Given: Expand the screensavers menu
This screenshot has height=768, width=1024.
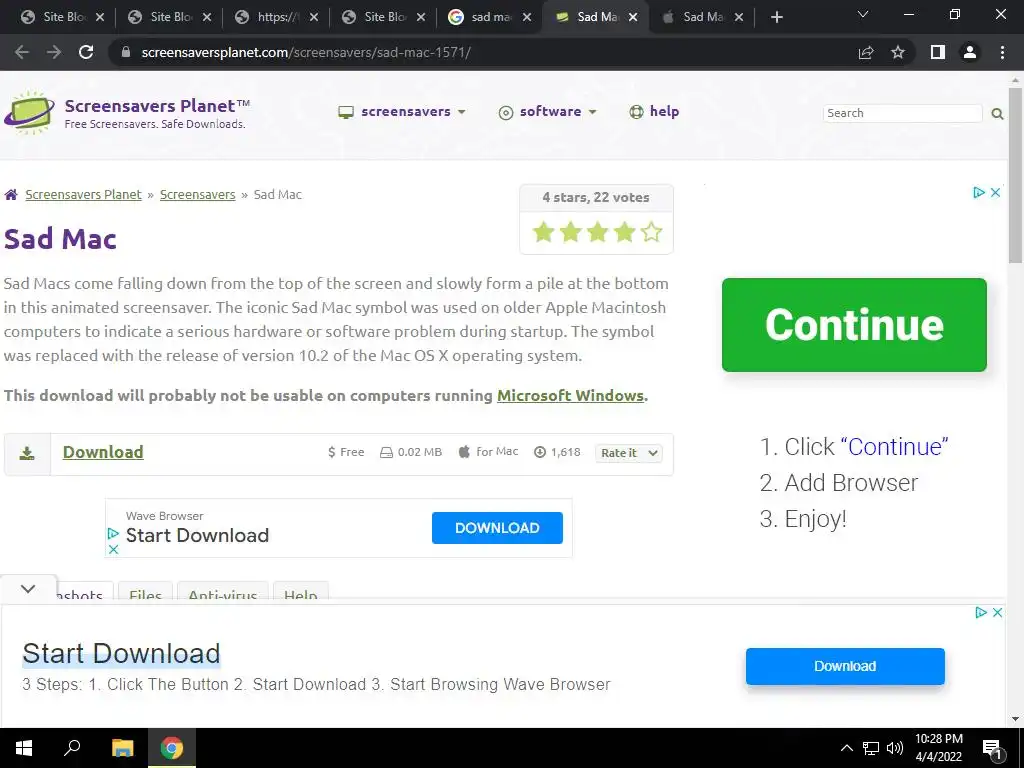Looking at the screenshot, I should (x=402, y=112).
